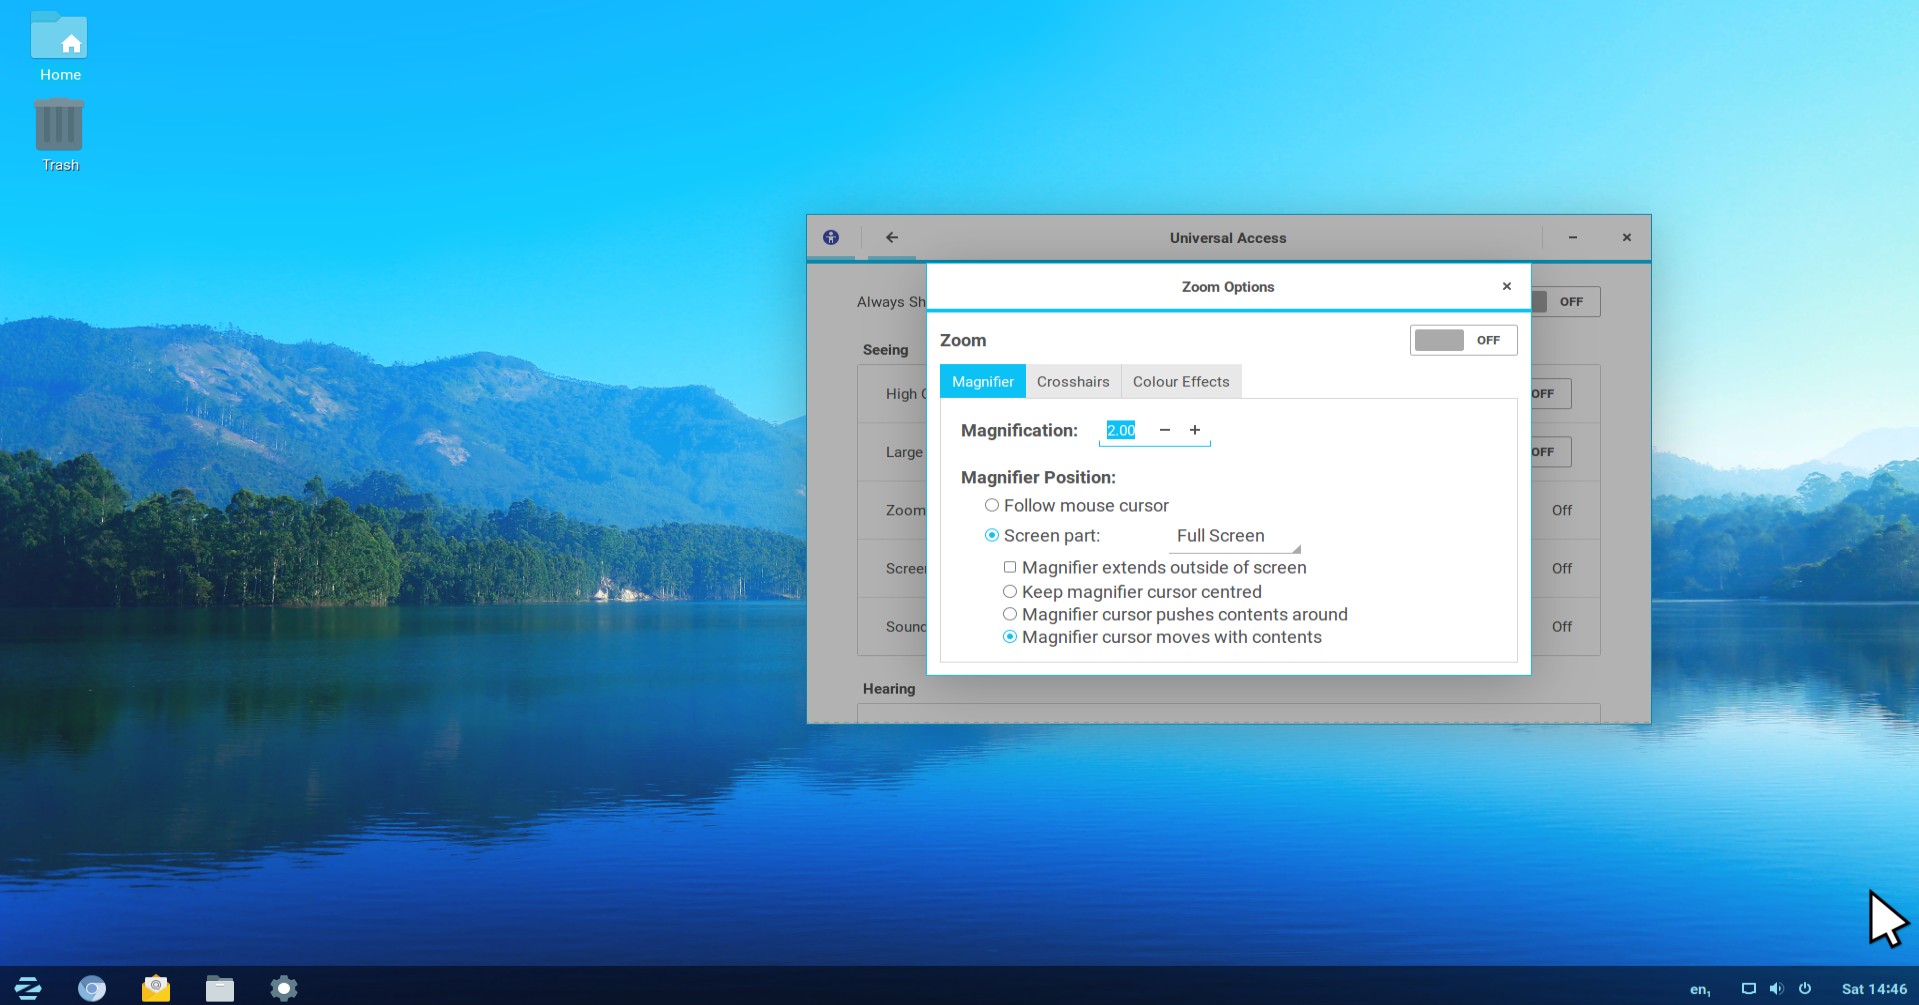Launch the web browser from taskbar
1919x1005 pixels.
pos(92,988)
